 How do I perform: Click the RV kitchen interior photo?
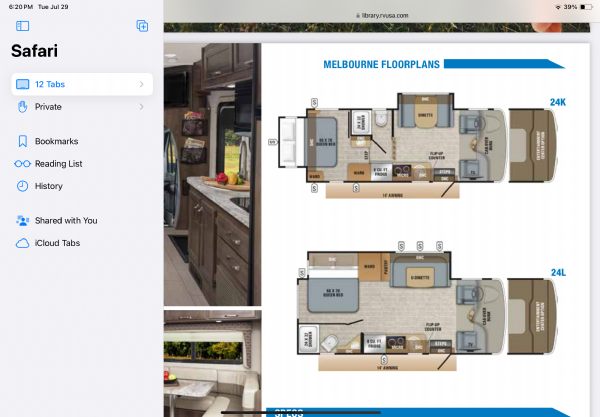tap(212, 174)
